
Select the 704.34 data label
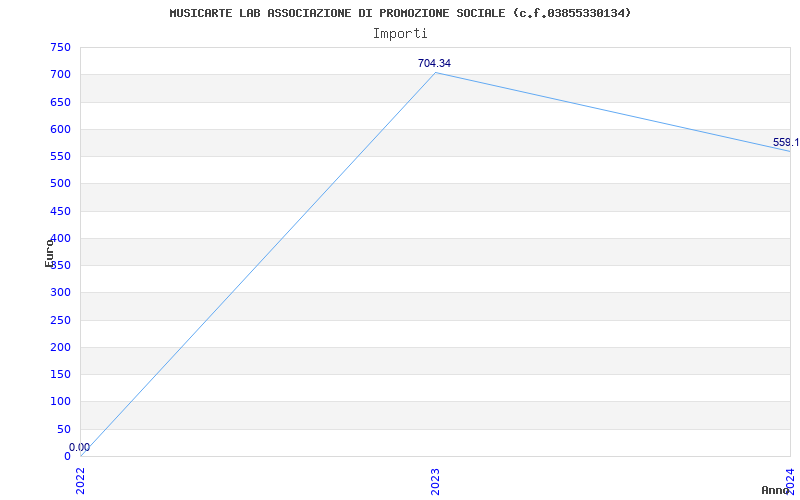point(434,63)
